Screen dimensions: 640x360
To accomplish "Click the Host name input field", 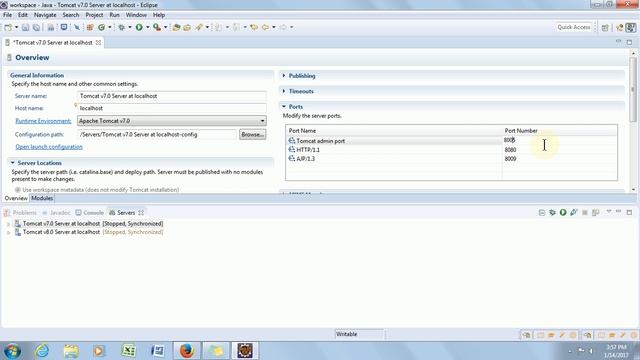I will 171,108.
